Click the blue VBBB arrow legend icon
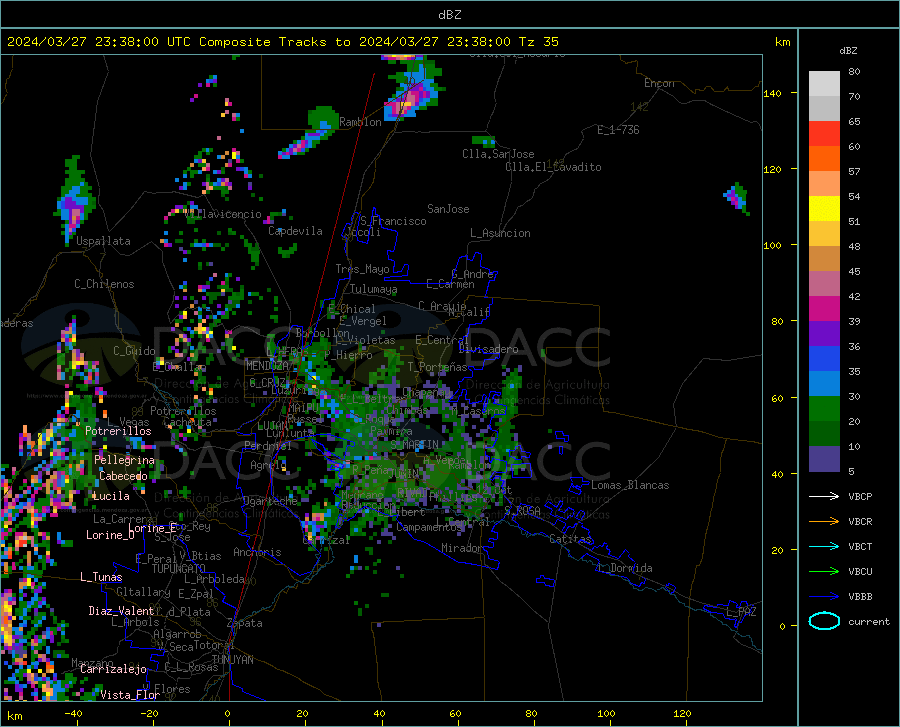The image size is (900, 727). [x=824, y=597]
